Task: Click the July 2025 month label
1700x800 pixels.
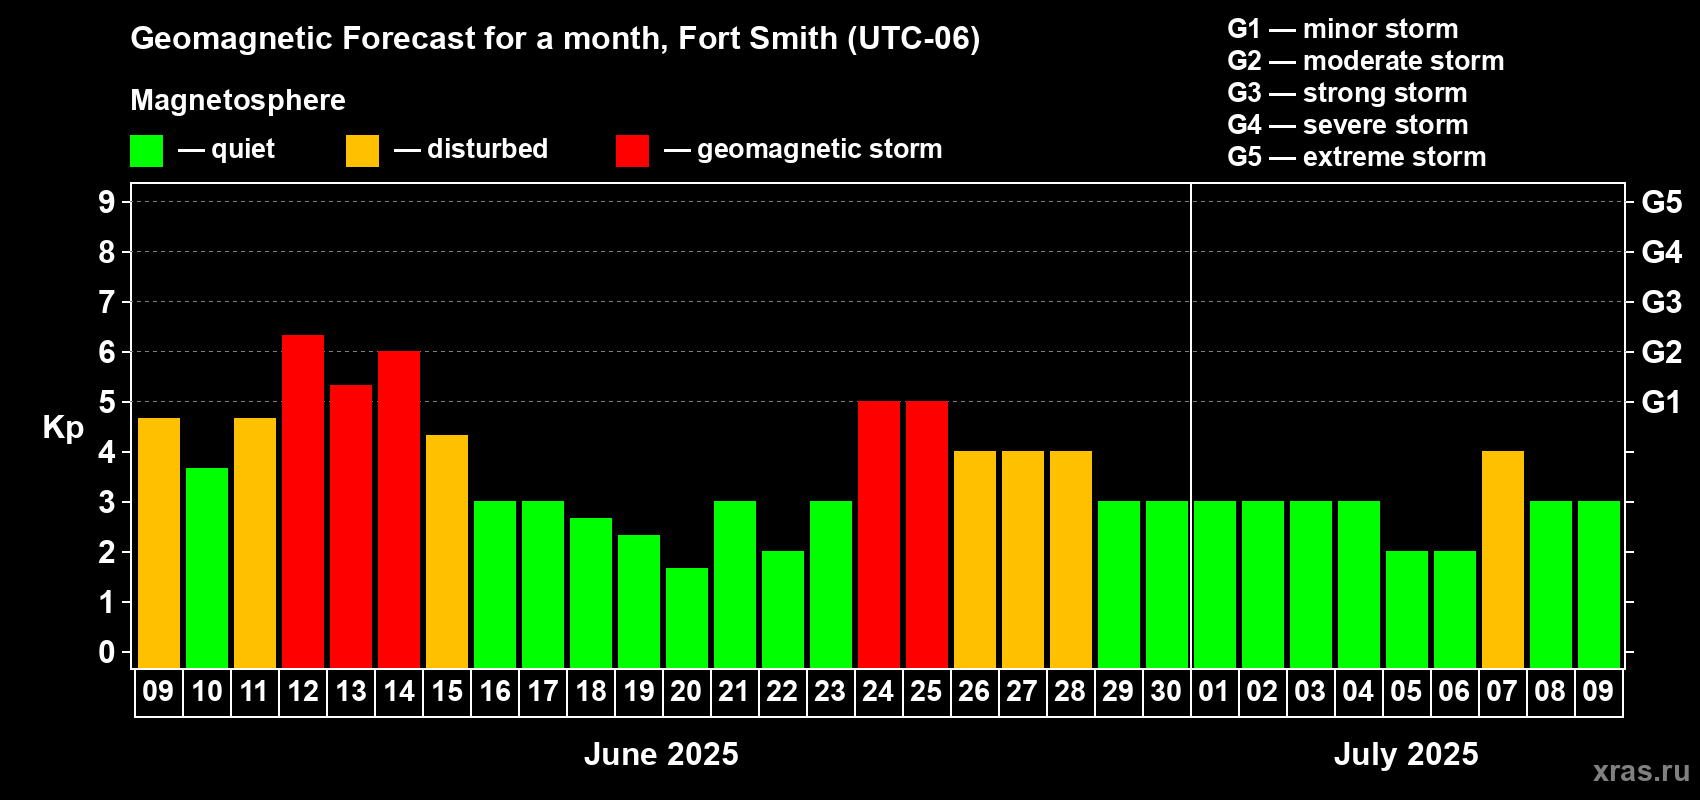Action: tap(1406, 754)
